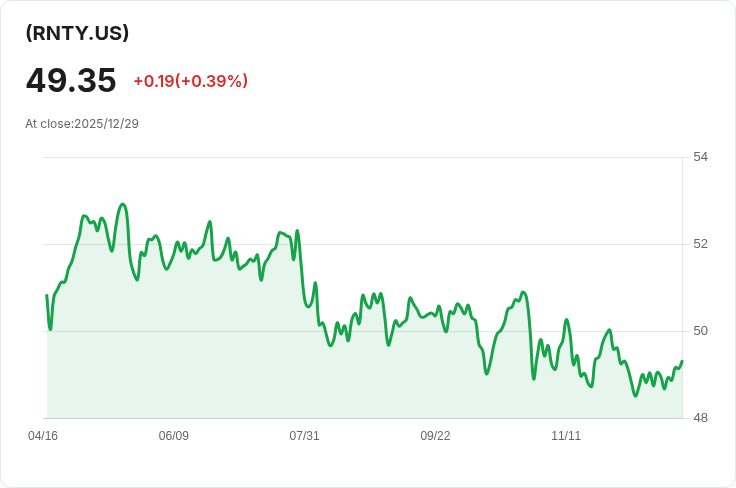This screenshot has height=488, width=736.
Task: Click the highest peak of the green line
Action: coord(122,204)
